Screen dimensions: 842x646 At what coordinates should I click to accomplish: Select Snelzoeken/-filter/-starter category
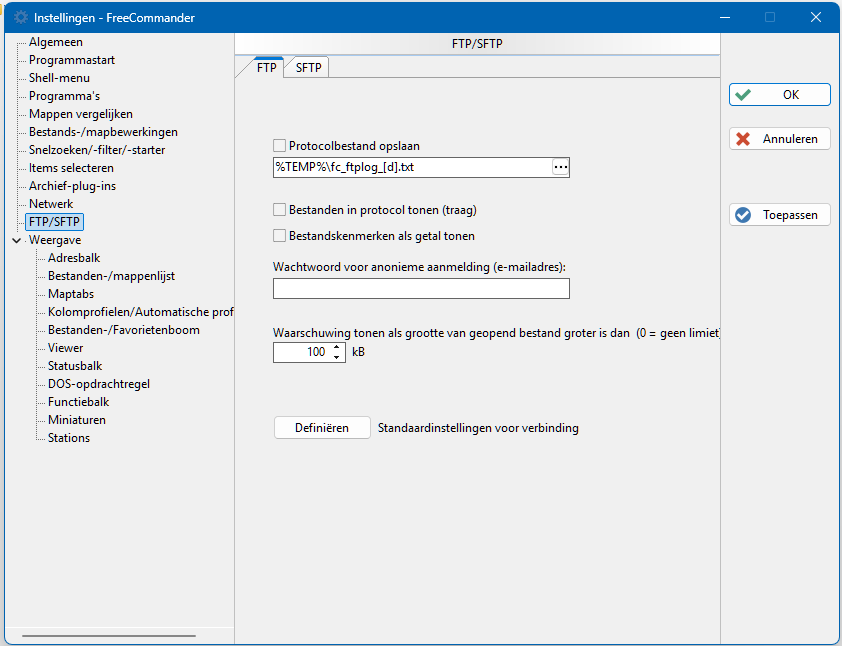tap(97, 150)
